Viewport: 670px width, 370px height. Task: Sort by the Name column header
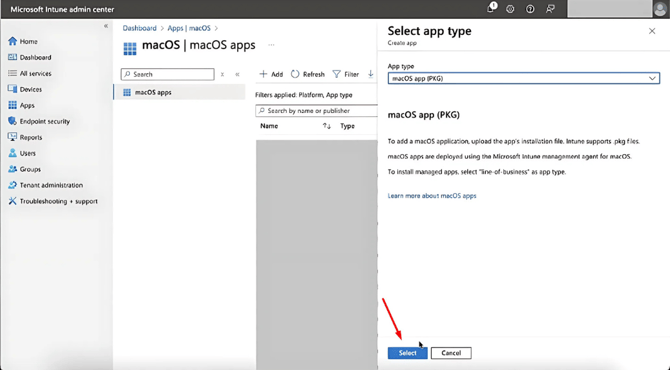click(269, 126)
